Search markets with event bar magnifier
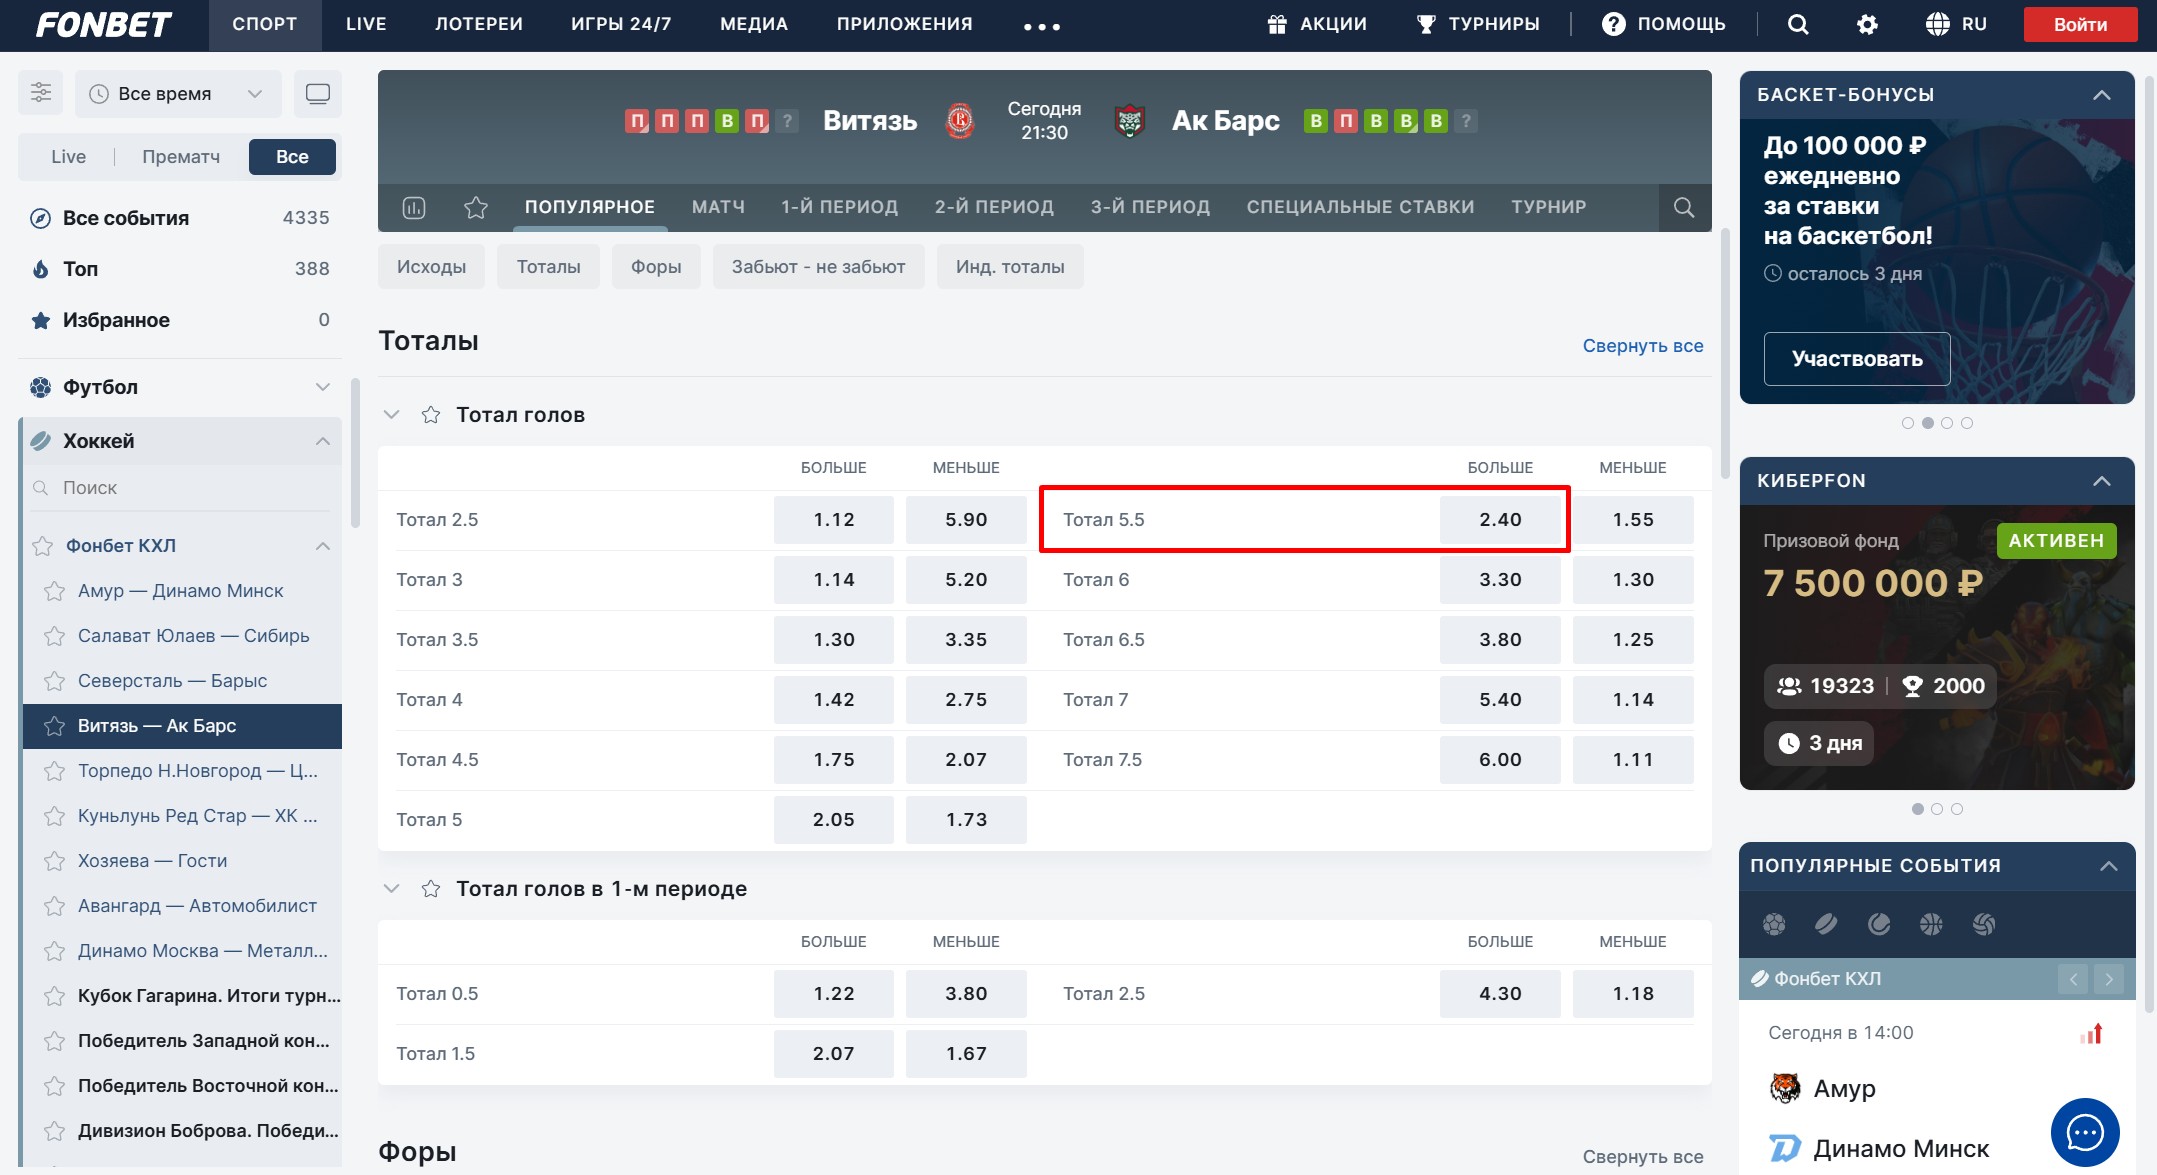 [x=1684, y=207]
